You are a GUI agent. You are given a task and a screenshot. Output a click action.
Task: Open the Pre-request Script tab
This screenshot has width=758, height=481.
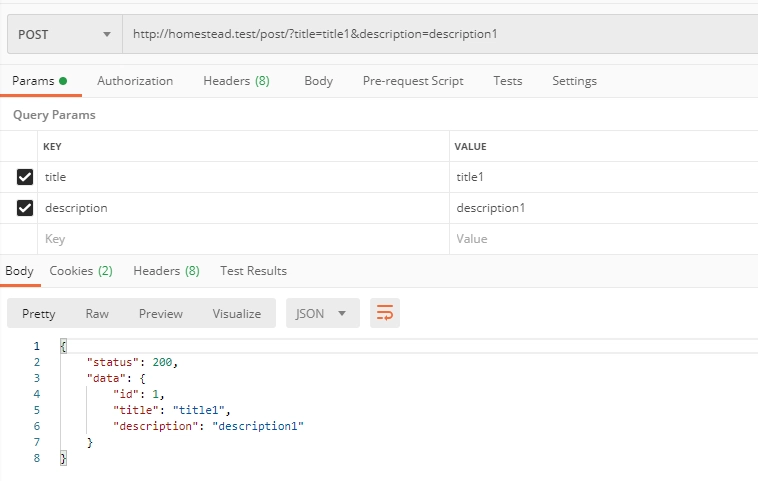click(x=412, y=81)
